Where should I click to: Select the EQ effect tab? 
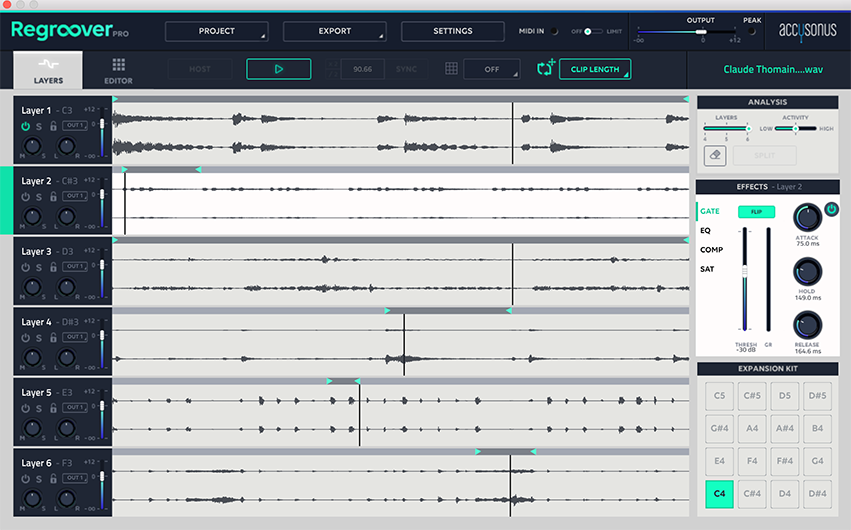(705, 231)
